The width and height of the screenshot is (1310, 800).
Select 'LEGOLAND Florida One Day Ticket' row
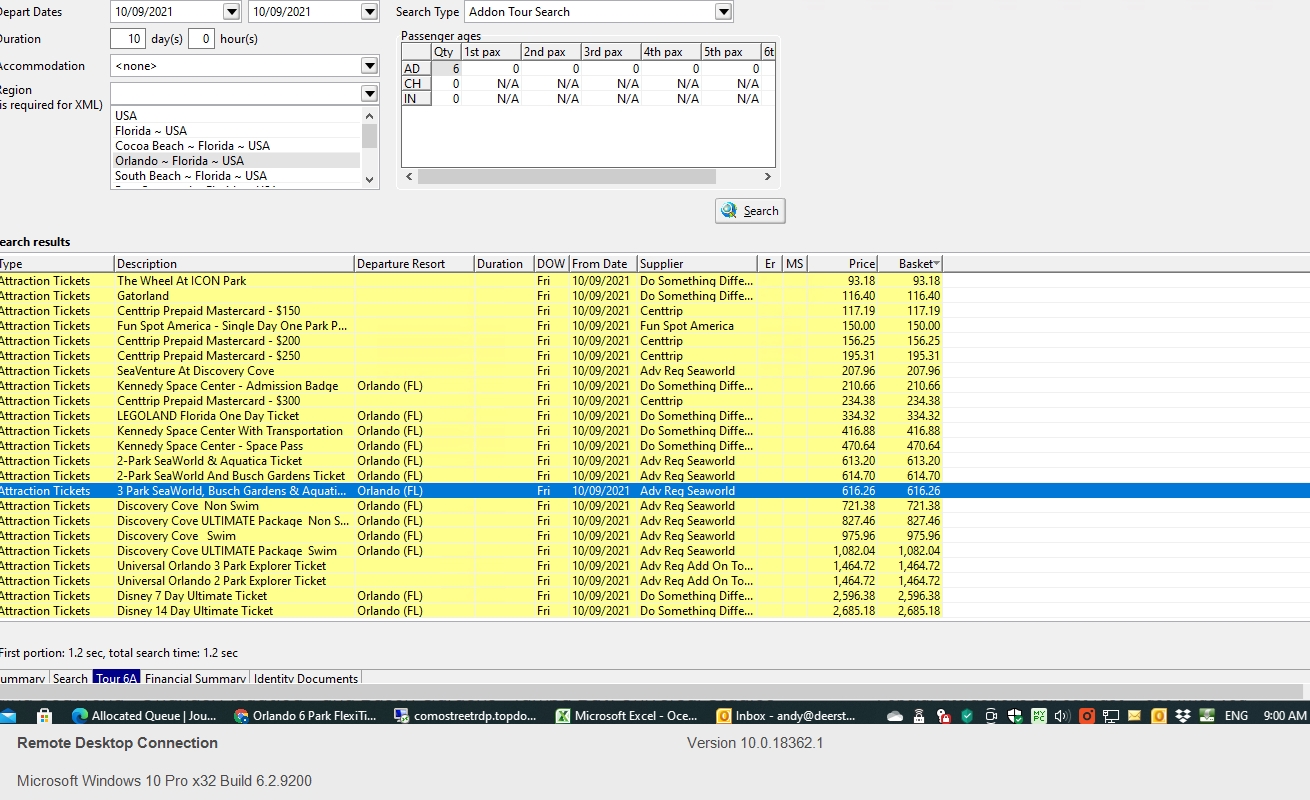[470, 416]
